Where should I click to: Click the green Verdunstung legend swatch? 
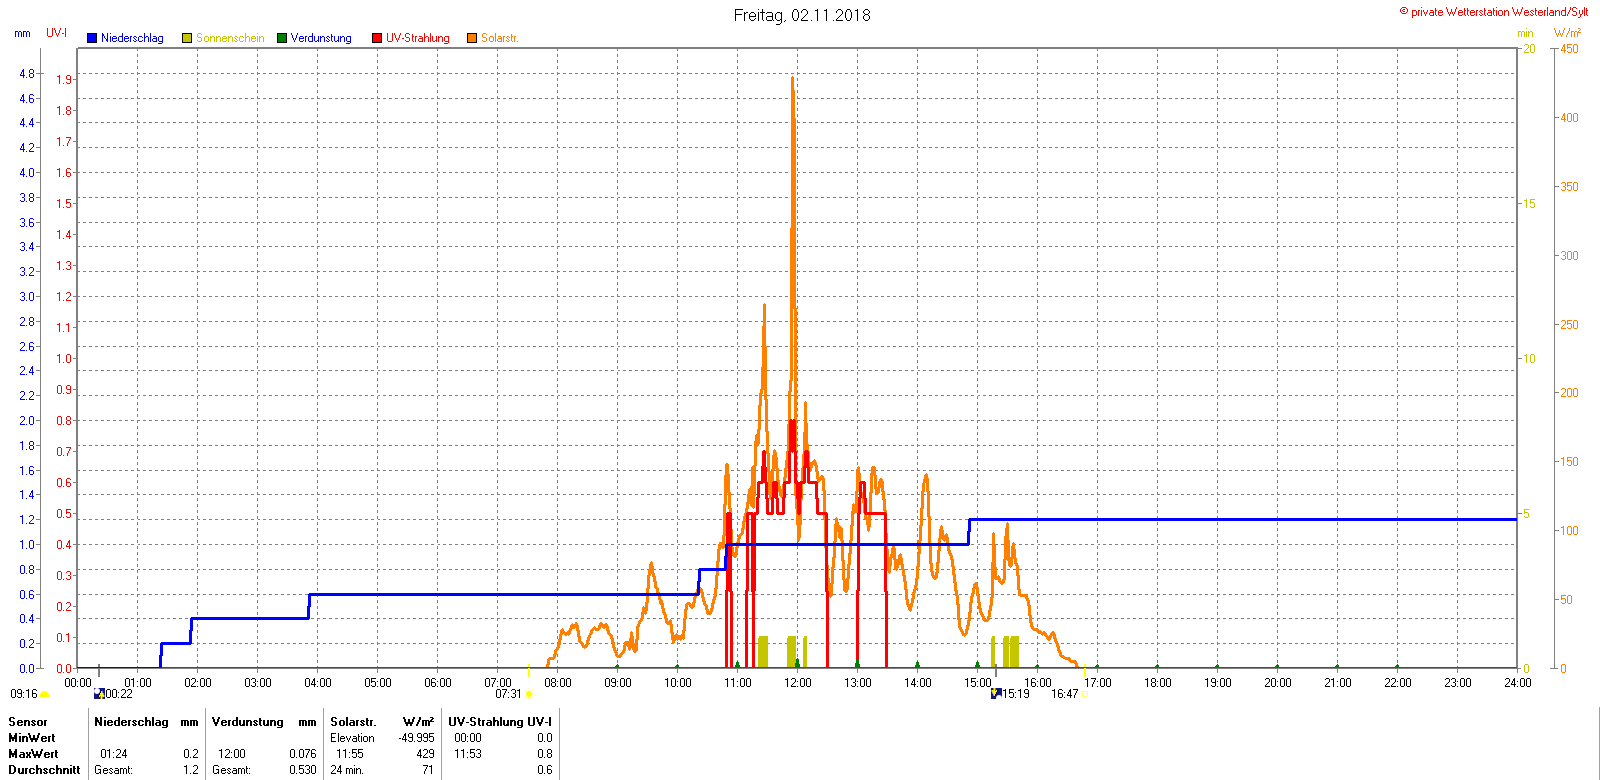tap(282, 38)
